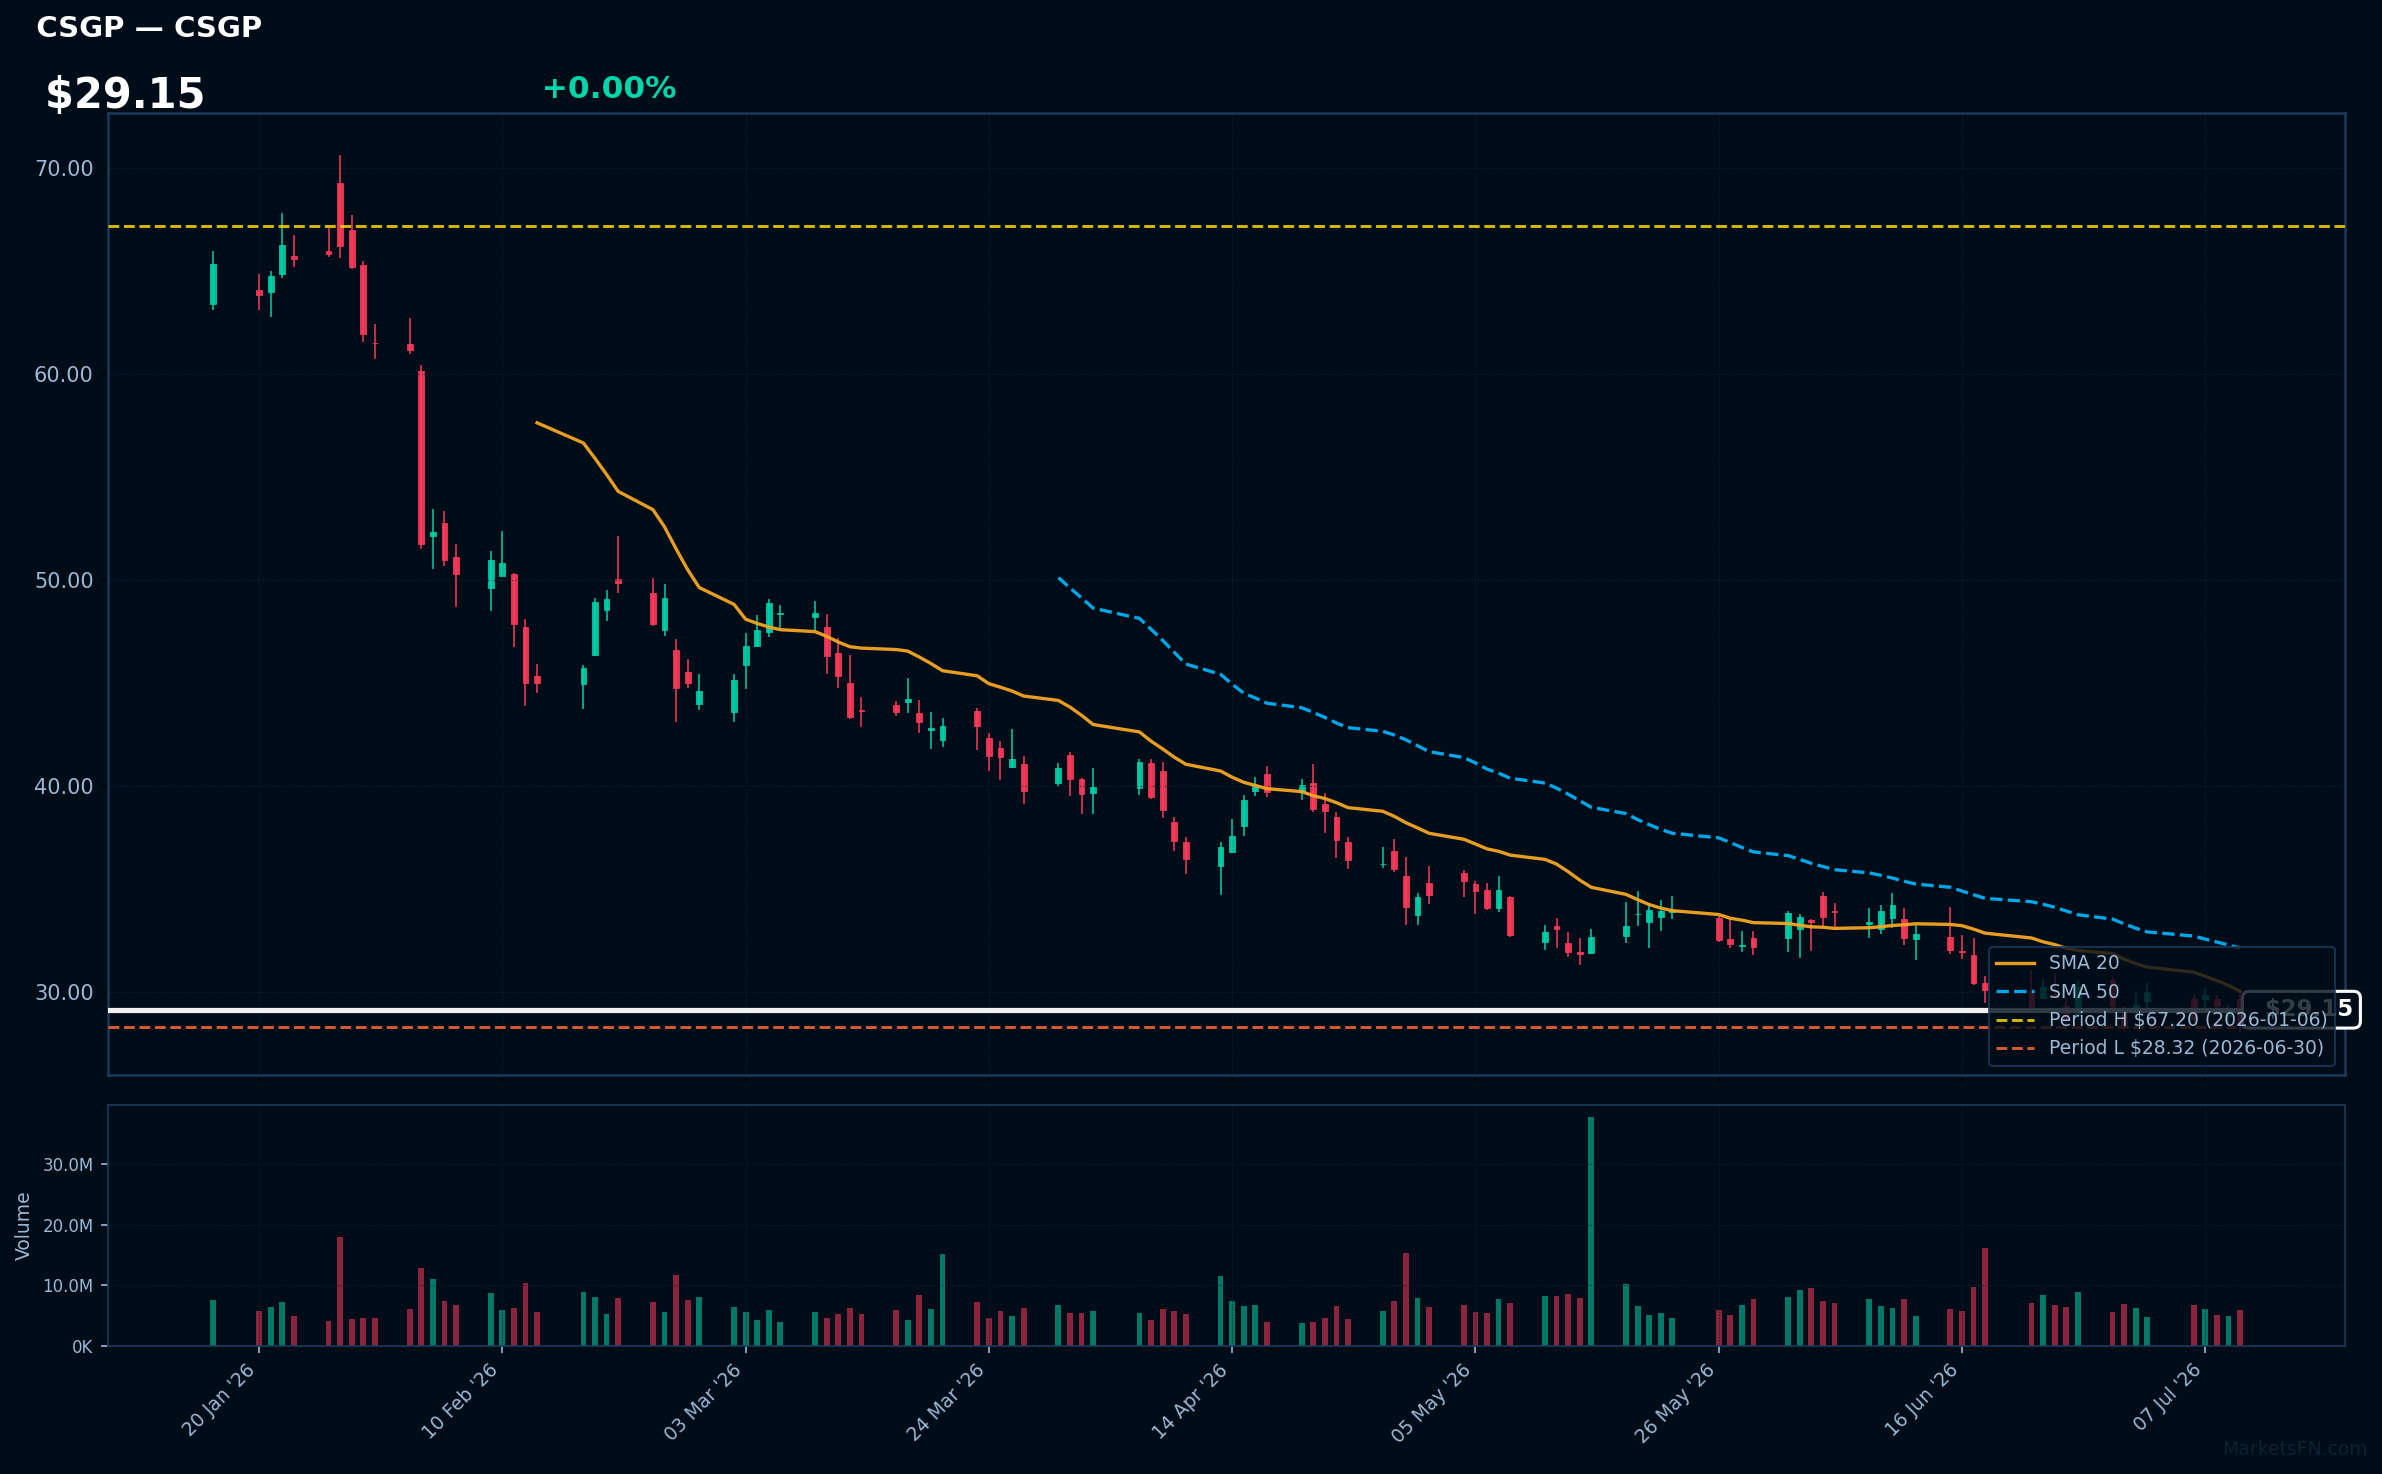Click the SMA 20 legend entry

point(2057,962)
